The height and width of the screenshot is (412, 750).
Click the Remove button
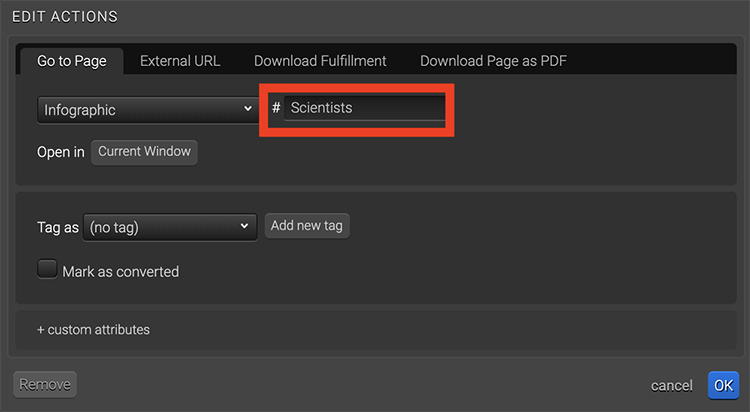click(x=45, y=384)
